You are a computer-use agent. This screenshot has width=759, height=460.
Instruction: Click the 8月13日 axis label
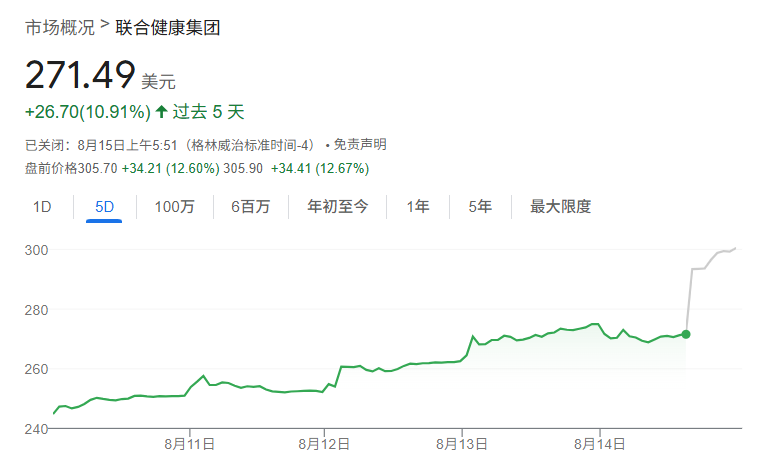point(461,444)
